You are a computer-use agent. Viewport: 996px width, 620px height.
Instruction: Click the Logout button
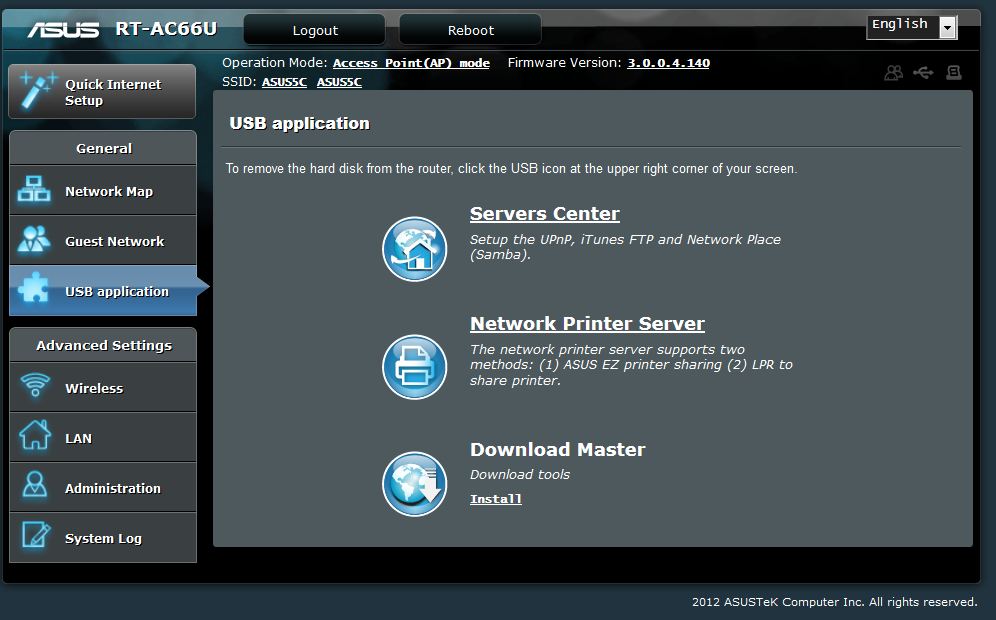click(x=314, y=30)
